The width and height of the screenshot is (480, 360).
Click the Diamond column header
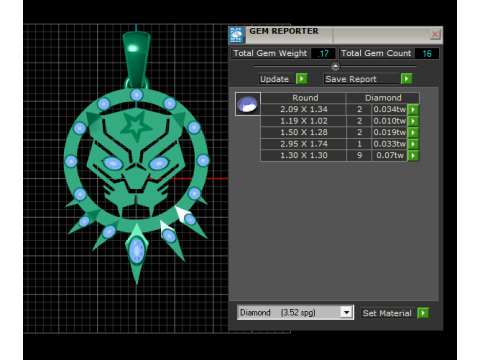click(x=383, y=98)
